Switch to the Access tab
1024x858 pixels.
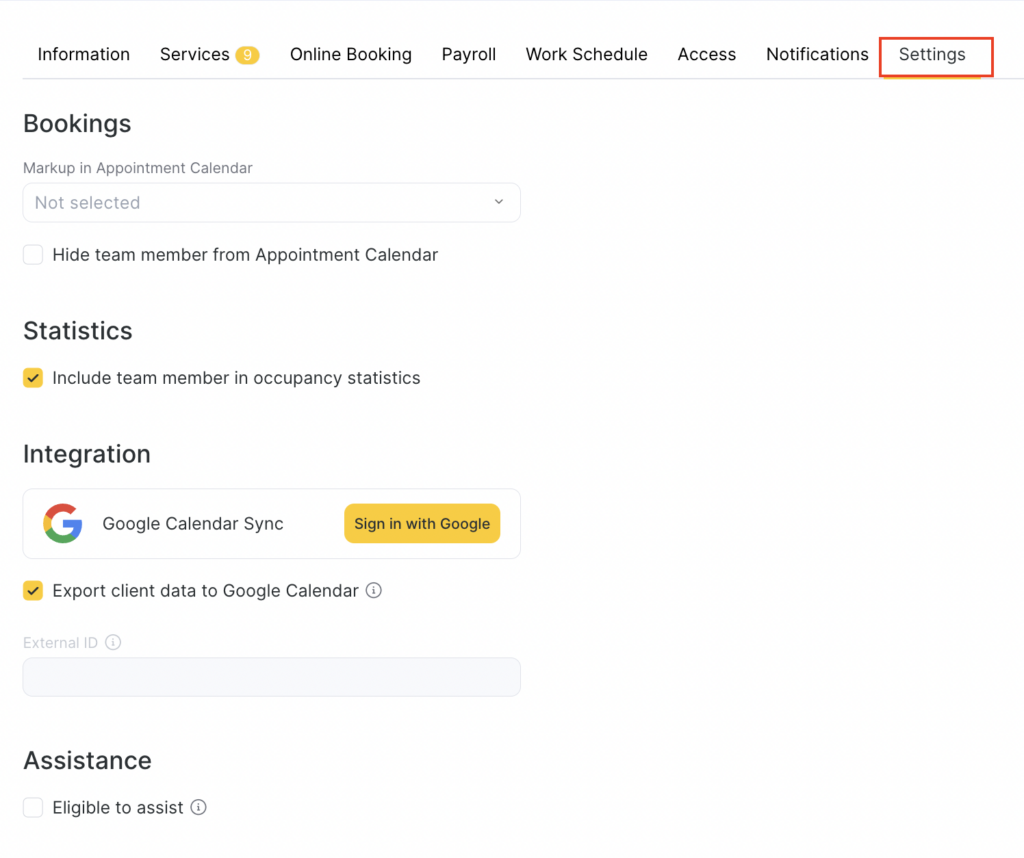pyautogui.click(x=707, y=55)
